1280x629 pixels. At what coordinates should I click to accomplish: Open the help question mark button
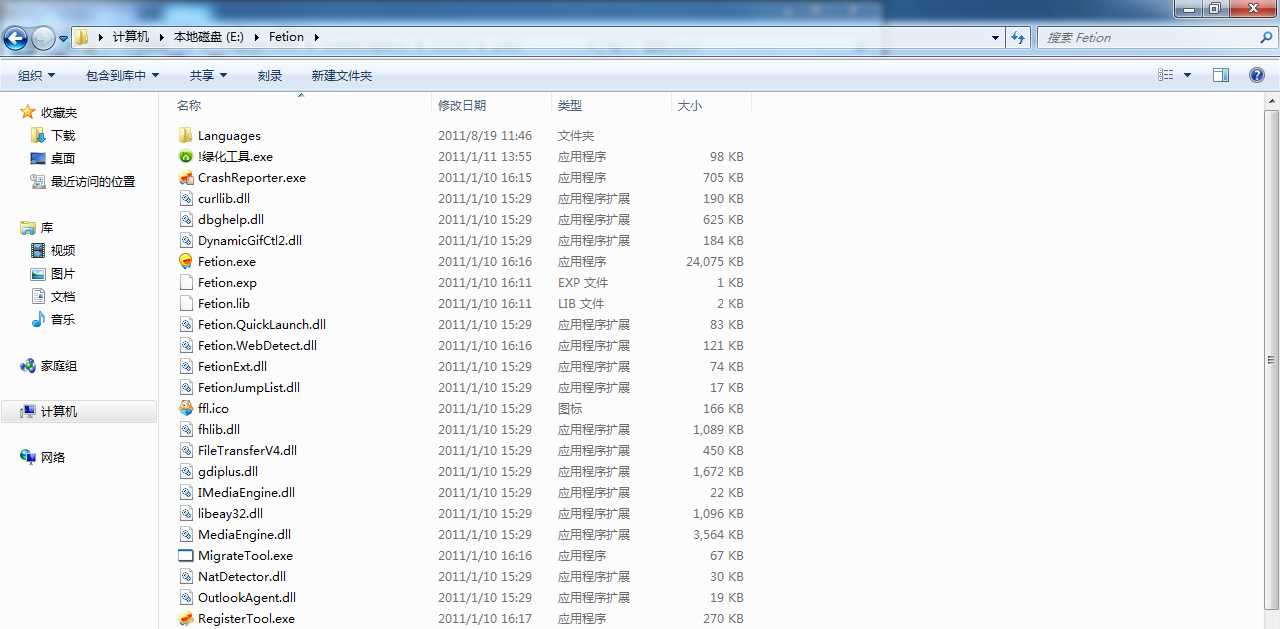pos(1257,75)
